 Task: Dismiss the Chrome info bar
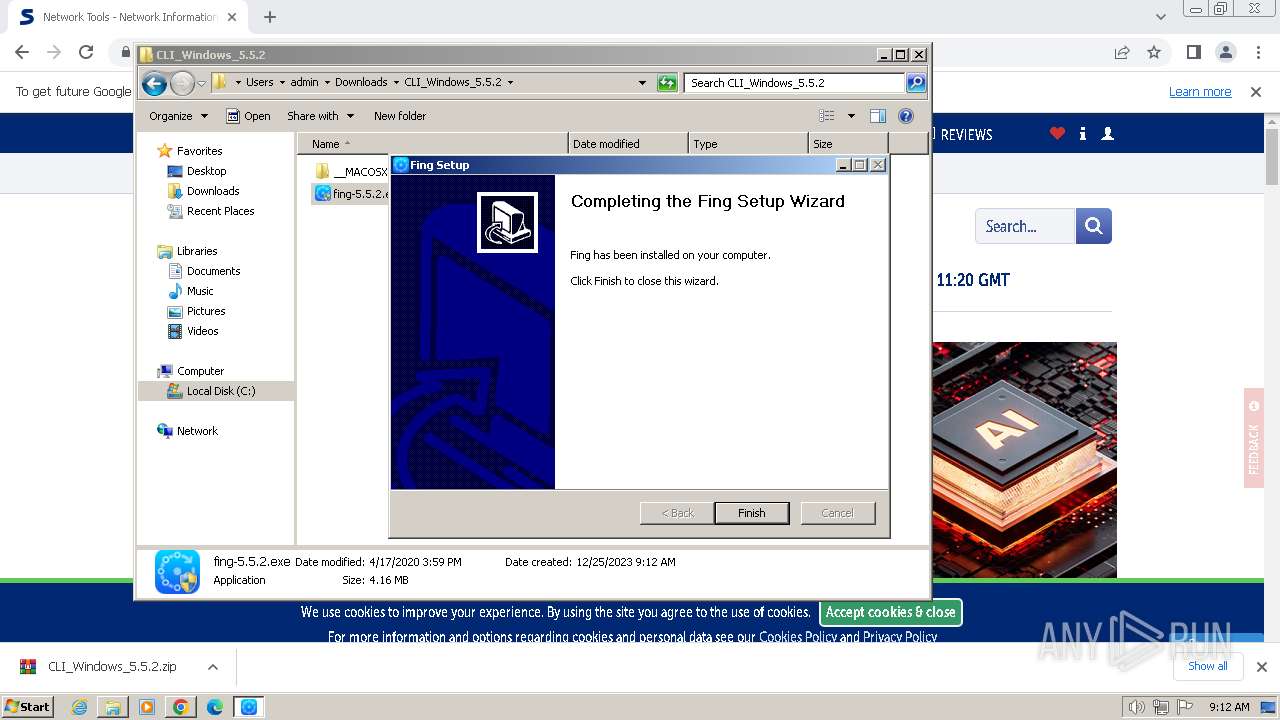pyautogui.click(x=1256, y=92)
